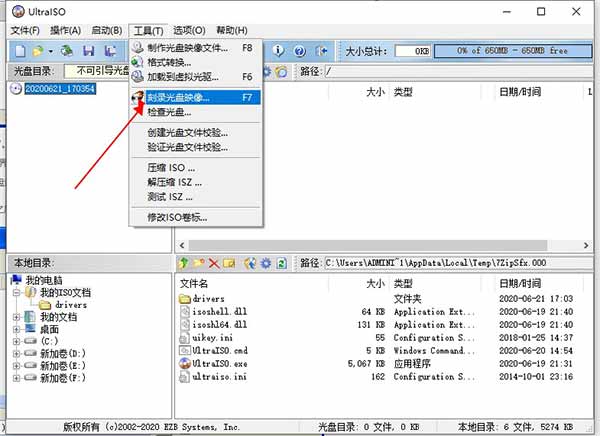This screenshot has height=436, width=600.
Task: Click the New file toolbar icon
Action: 20,51
